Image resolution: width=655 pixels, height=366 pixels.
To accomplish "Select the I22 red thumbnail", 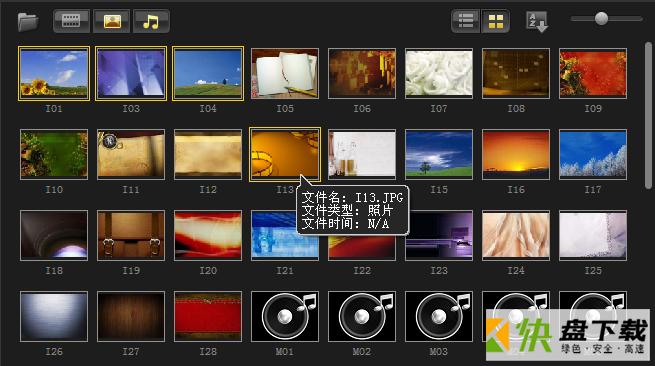I will point(362,247).
